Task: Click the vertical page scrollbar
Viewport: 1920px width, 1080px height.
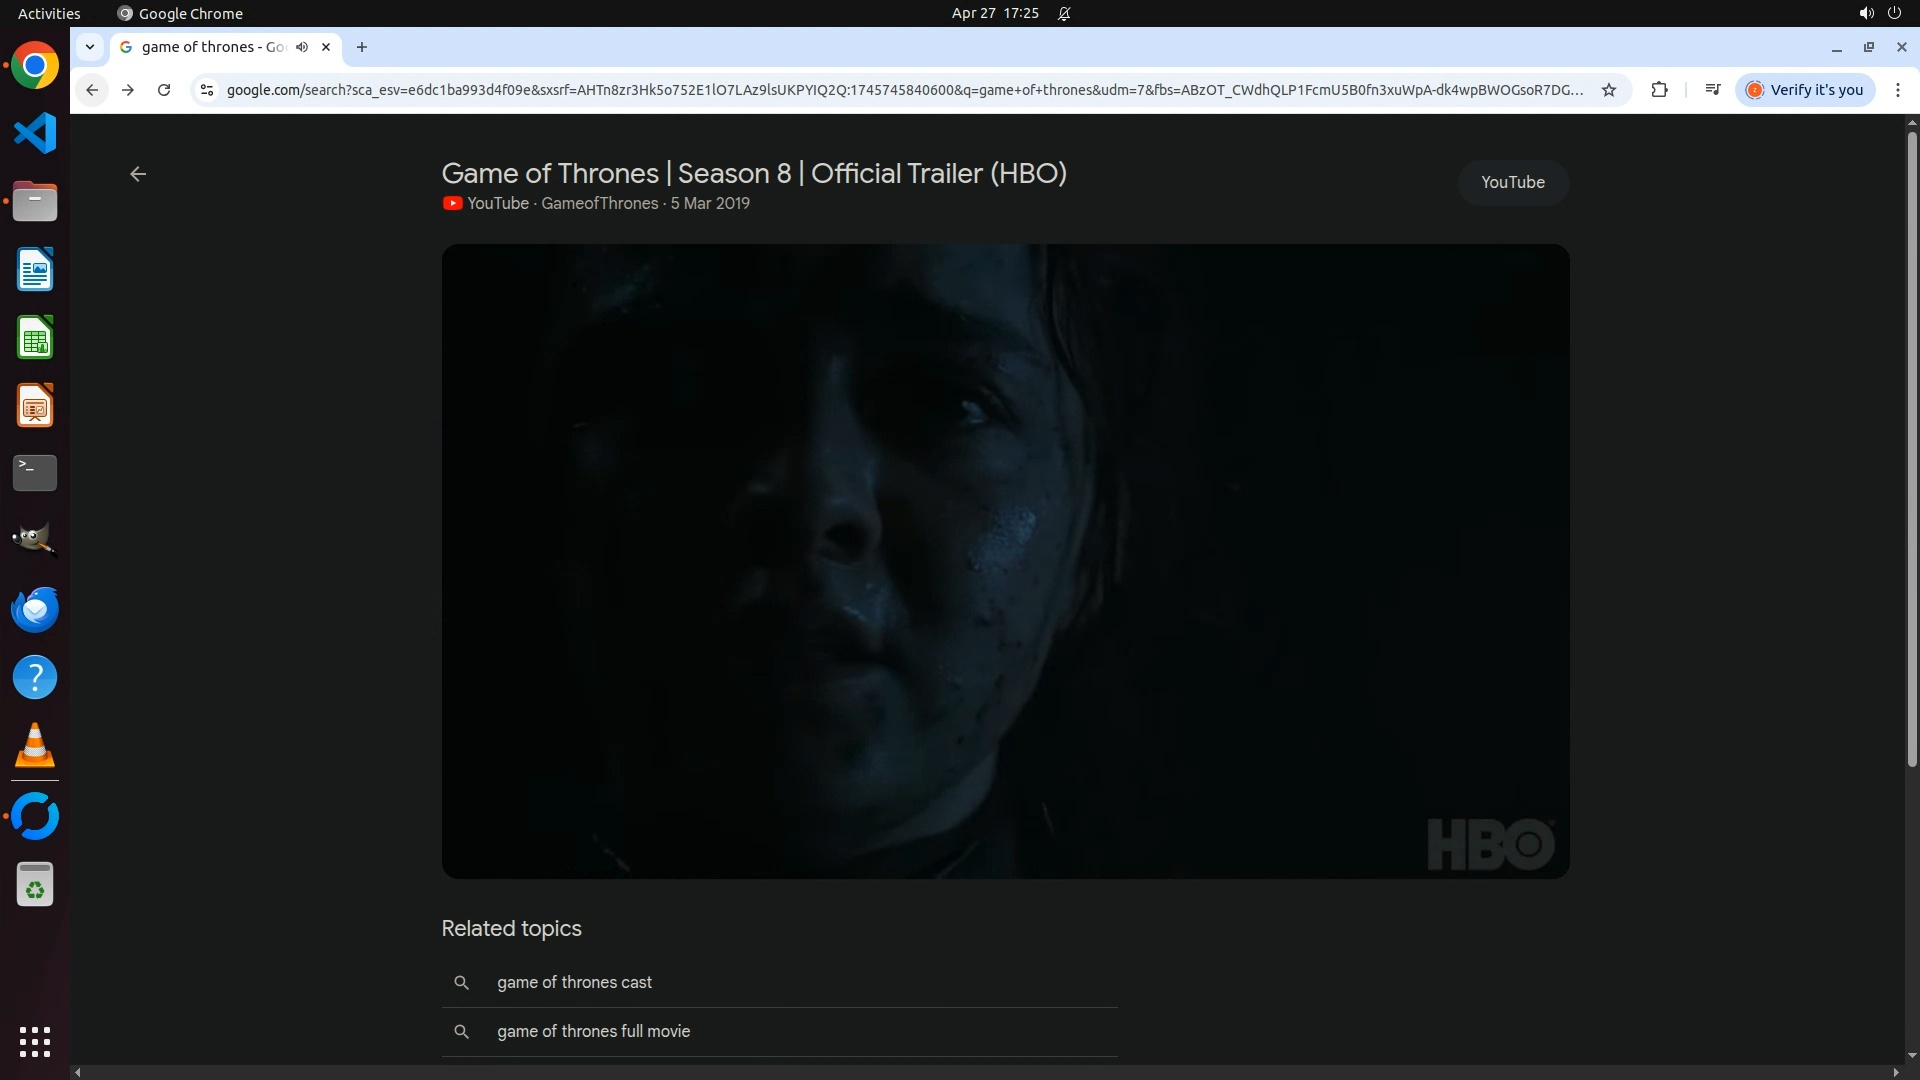Action: 1911,450
